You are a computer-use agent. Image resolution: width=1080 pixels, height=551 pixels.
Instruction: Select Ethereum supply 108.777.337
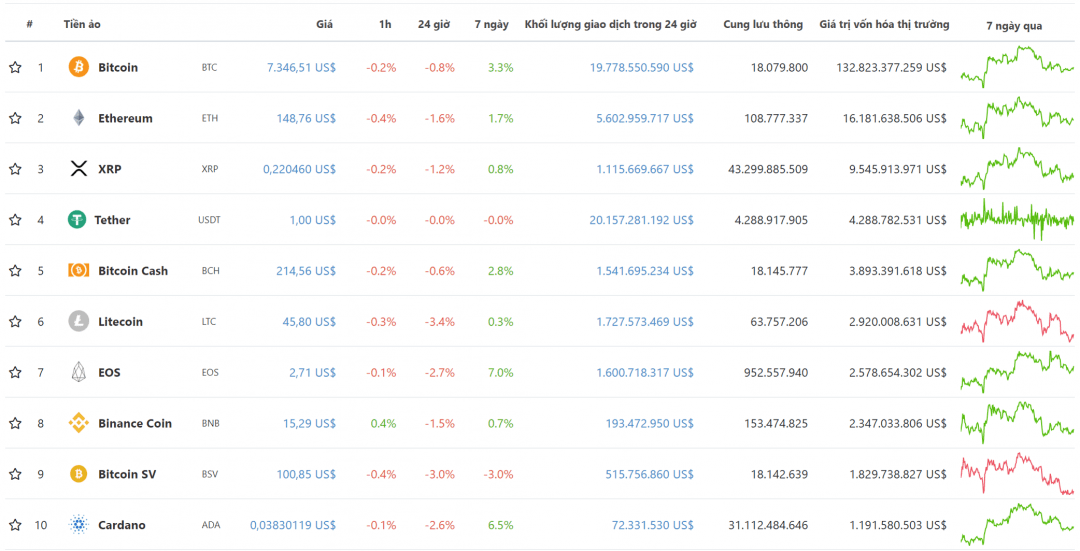tap(776, 118)
